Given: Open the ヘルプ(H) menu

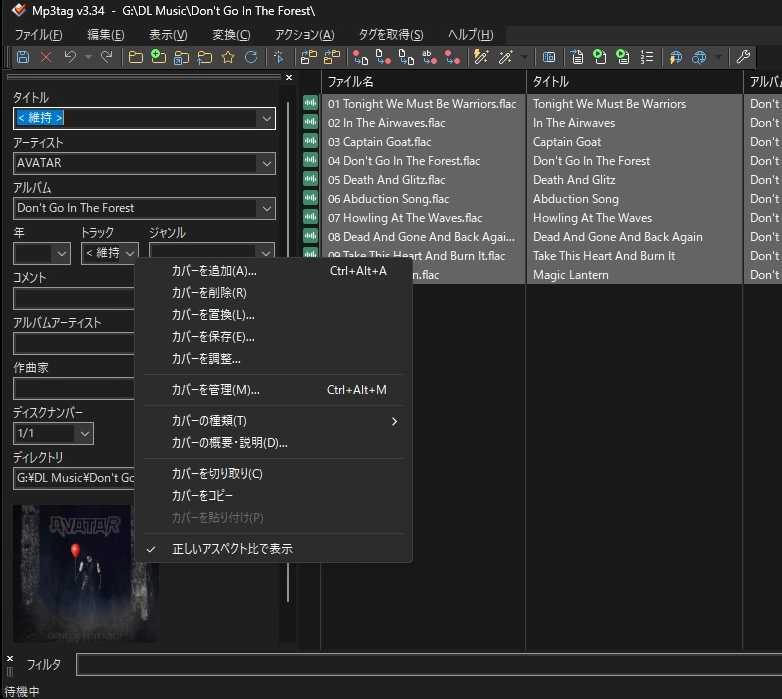Looking at the screenshot, I should click(470, 35).
